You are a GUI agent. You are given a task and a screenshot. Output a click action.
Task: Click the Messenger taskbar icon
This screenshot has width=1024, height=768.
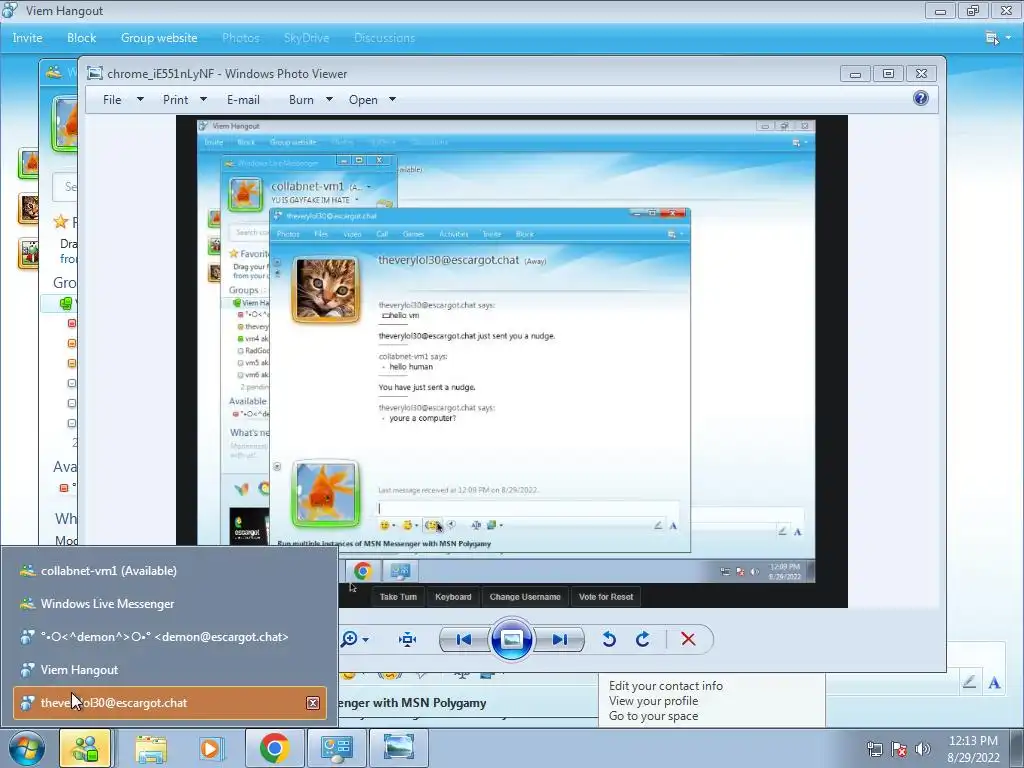[85, 748]
